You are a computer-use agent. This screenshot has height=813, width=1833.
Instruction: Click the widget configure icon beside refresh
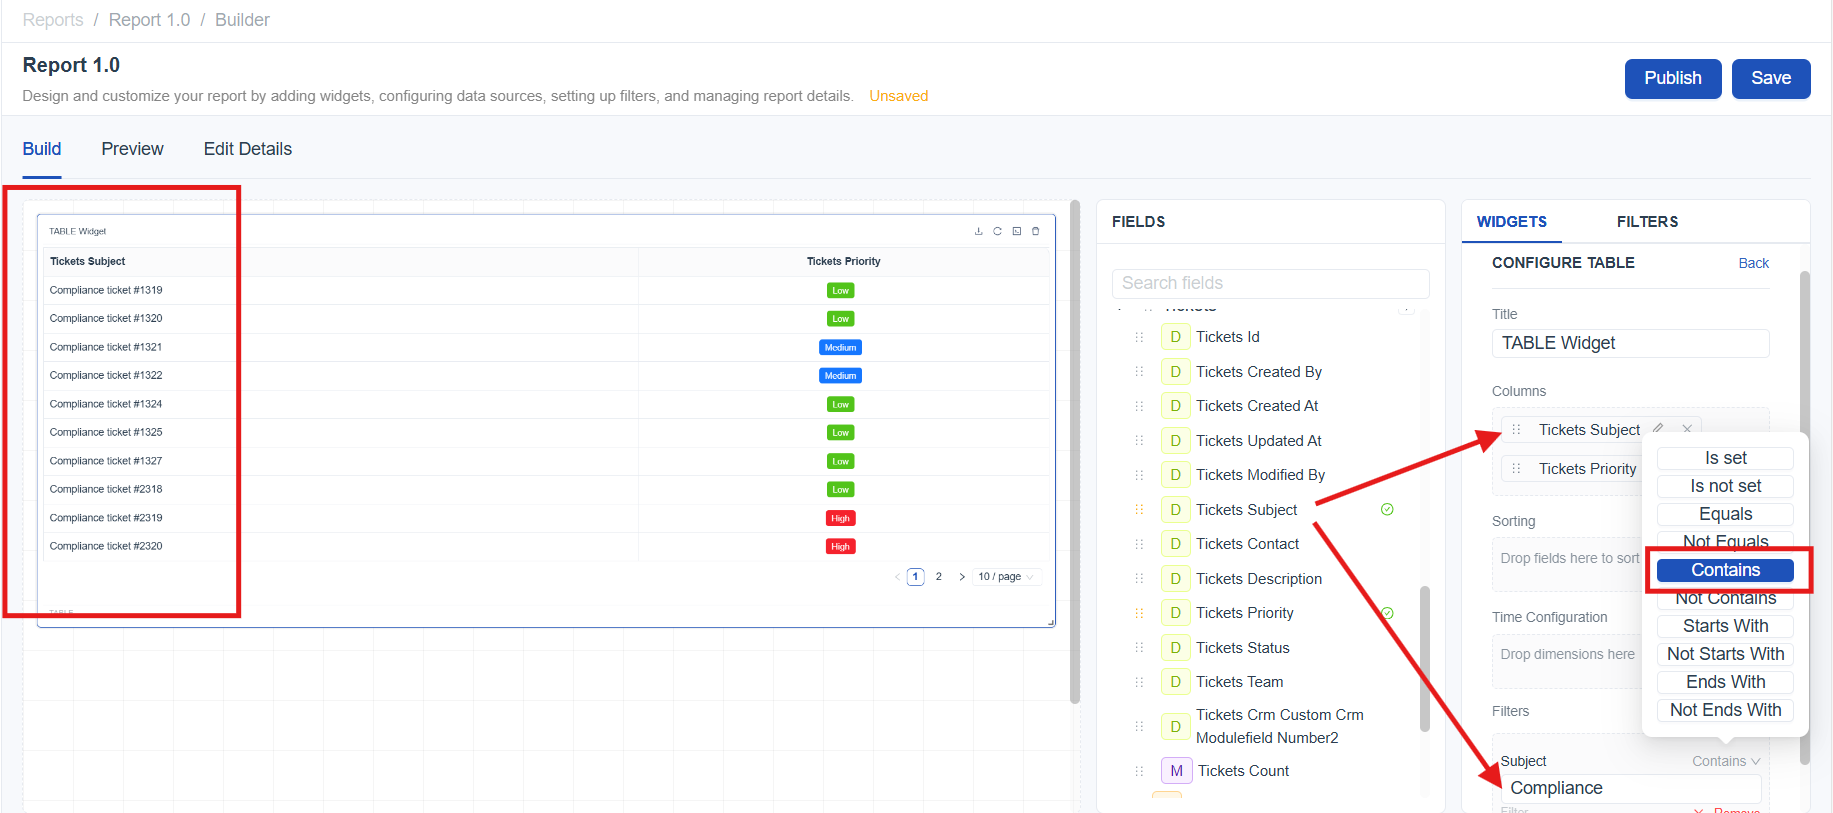tap(1016, 231)
